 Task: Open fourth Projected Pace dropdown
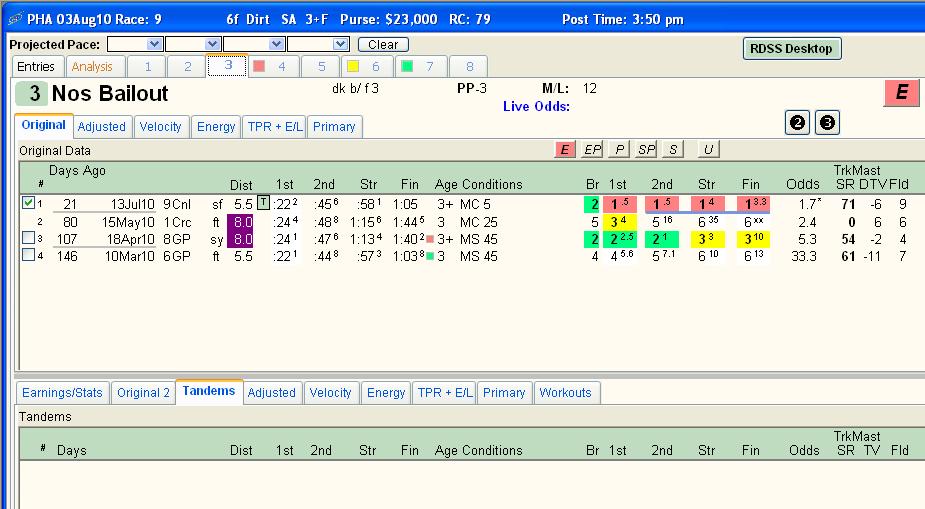click(x=340, y=44)
